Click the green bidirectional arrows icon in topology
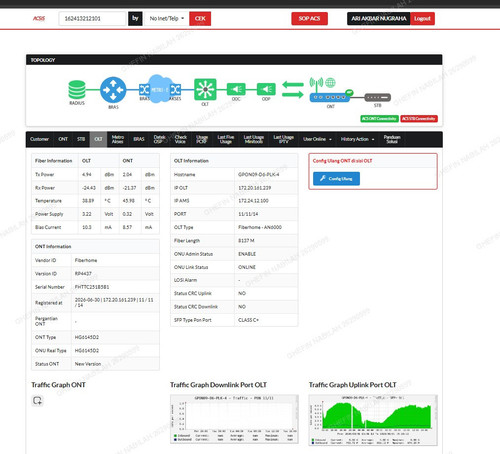The width and height of the screenshot is (500, 454). (x=293, y=89)
